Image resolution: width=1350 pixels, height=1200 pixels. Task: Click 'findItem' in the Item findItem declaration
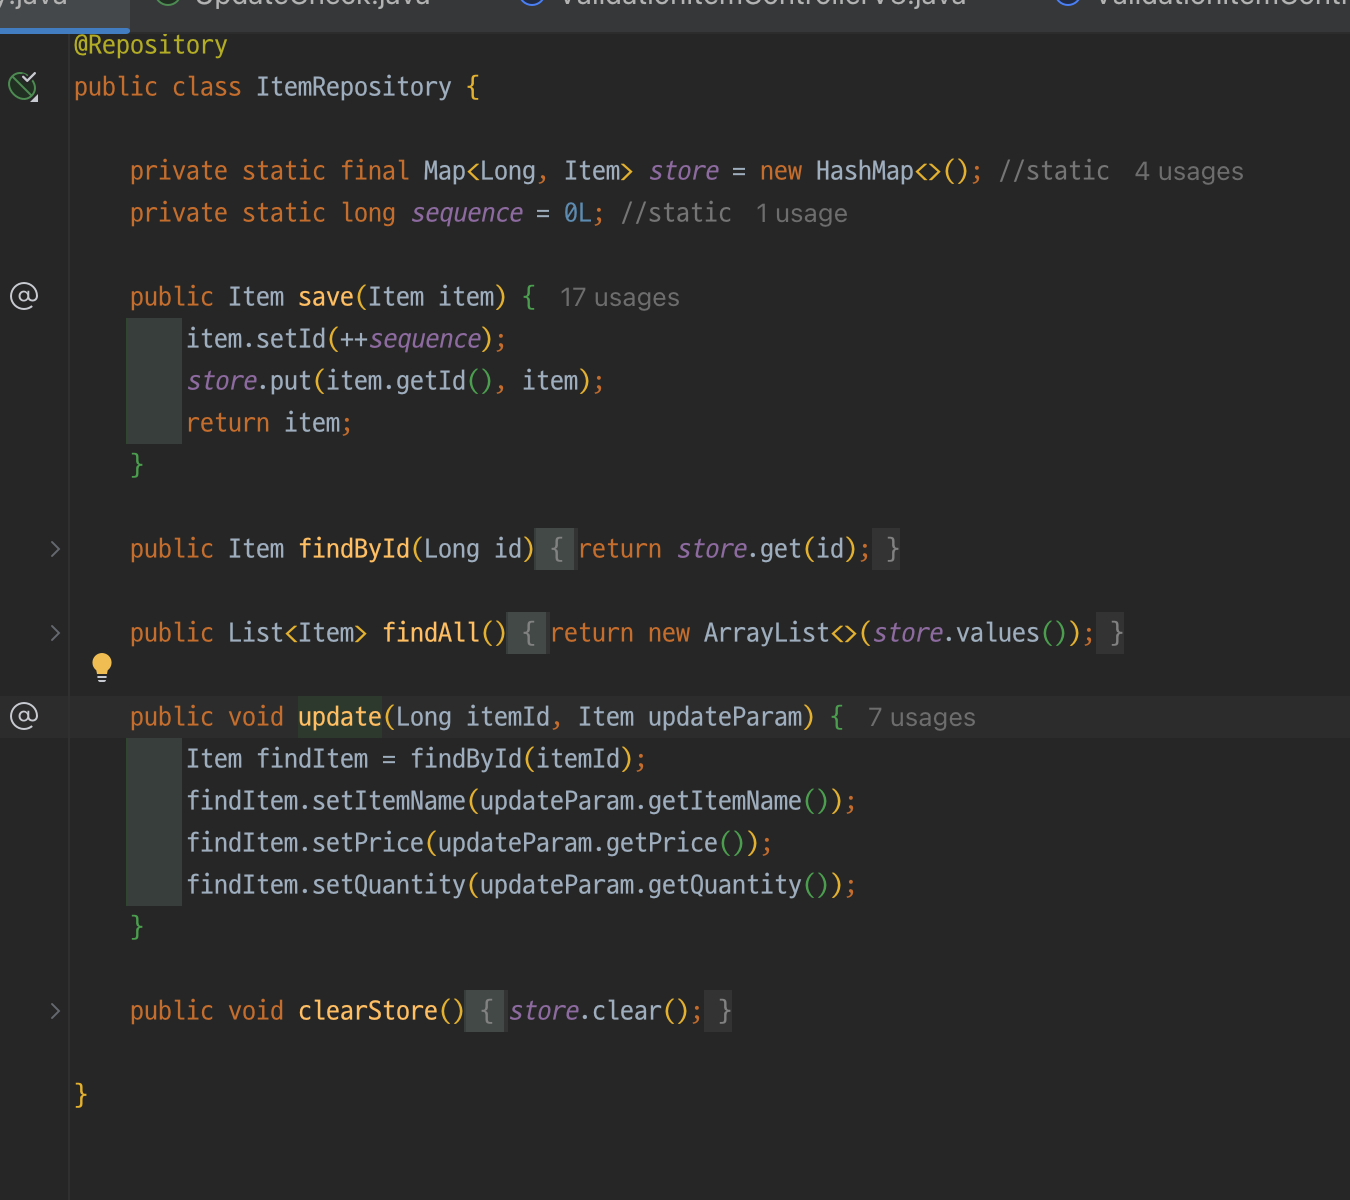coord(313,759)
